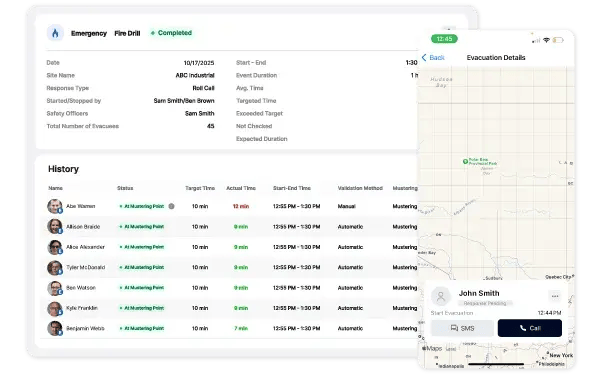Click the History section heading
This screenshot has height=376, width=600.
click(x=64, y=169)
